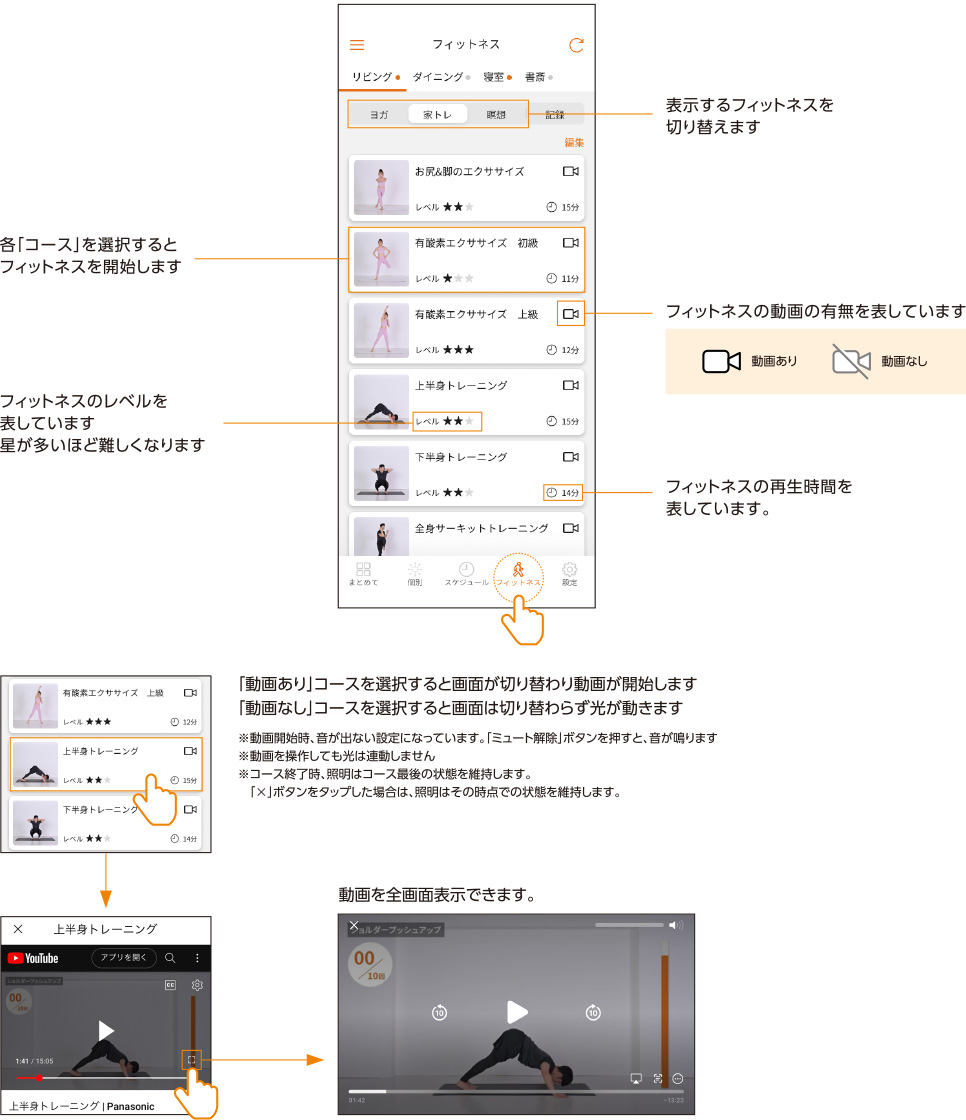
Task: Switch to the 寝室 room tab
Action: 497,76
